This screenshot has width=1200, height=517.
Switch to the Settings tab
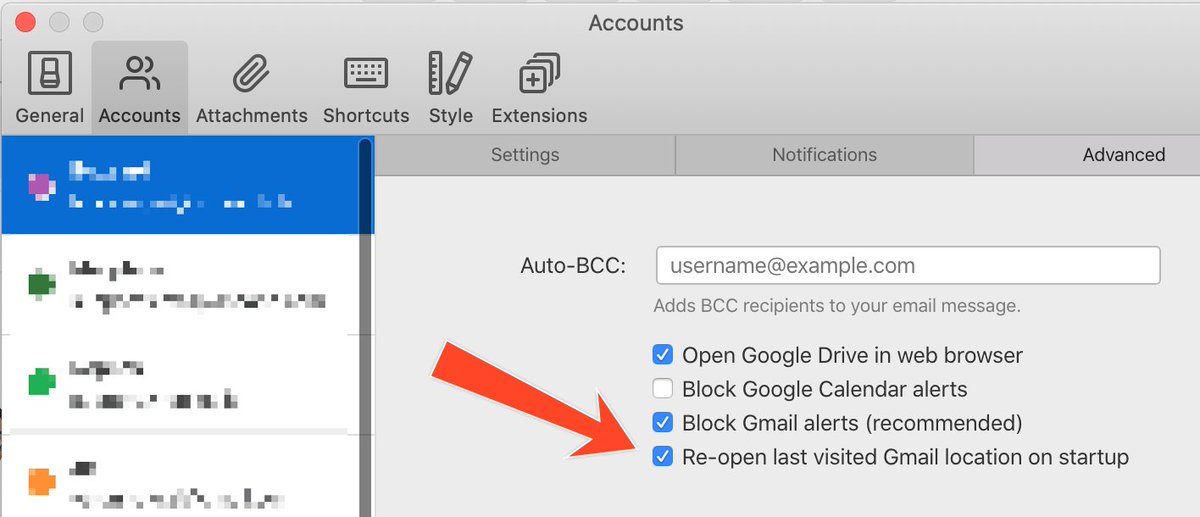pos(525,155)
